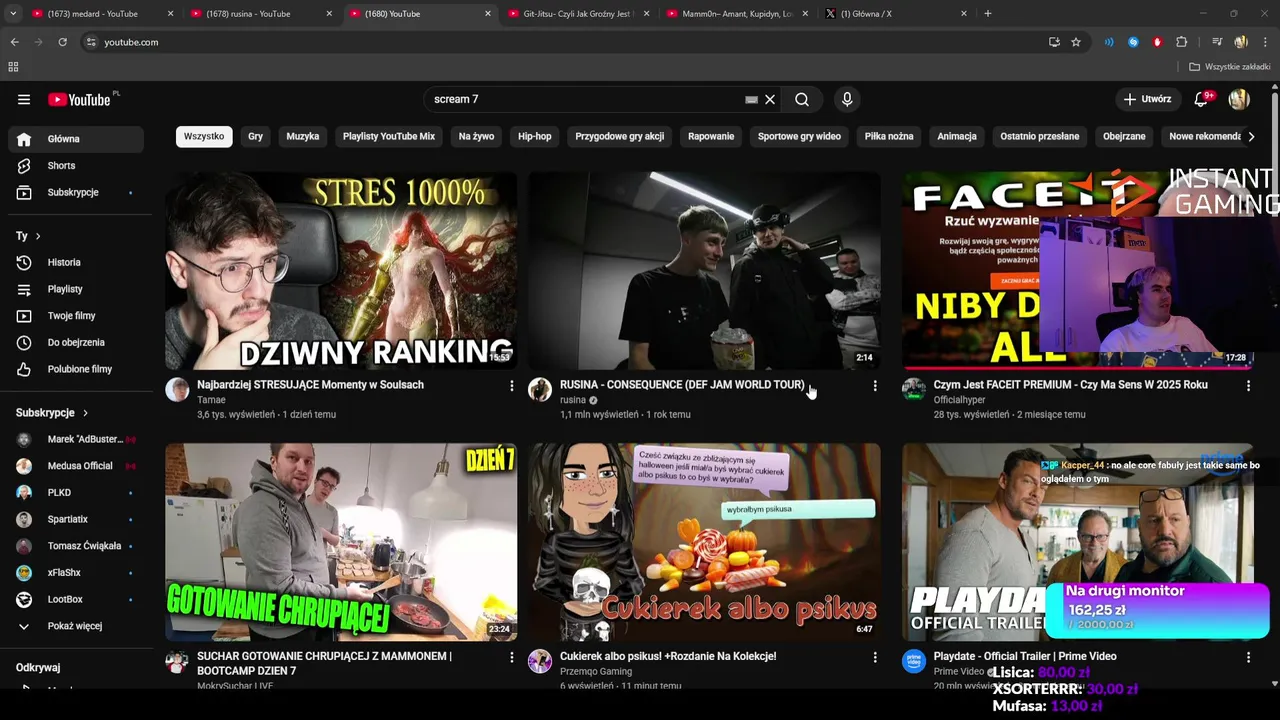
Task: Open LootBox channel subscription
Action: [76, 599]
